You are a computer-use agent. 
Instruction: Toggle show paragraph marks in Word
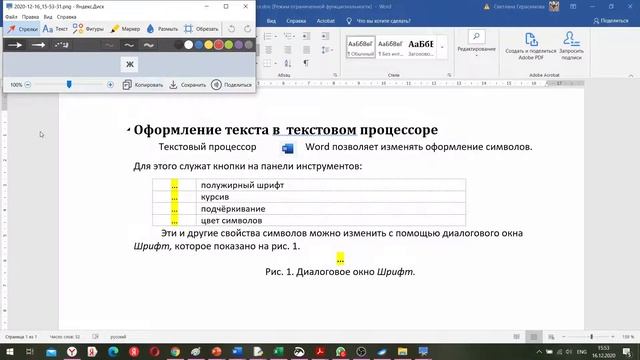click(306, 63)
